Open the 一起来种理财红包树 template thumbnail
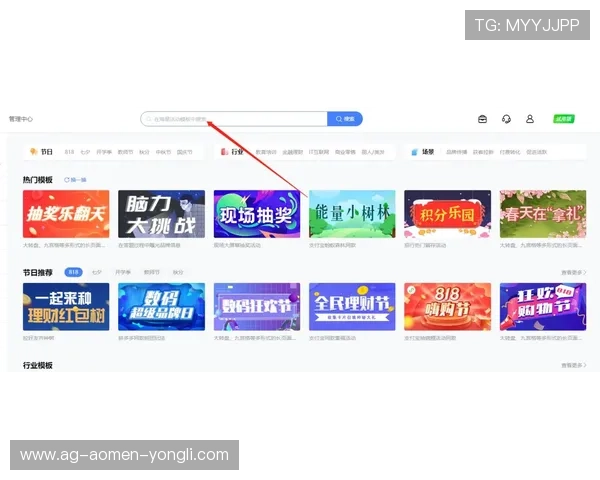The width and height of the screenshot is (600, 480). pos(66,307)
